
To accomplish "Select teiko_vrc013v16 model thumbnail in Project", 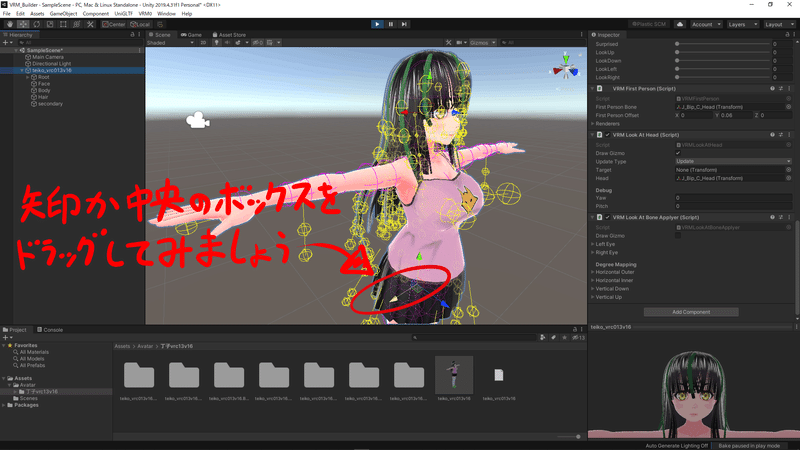I will pyautogui.click(x=454, y=375).
